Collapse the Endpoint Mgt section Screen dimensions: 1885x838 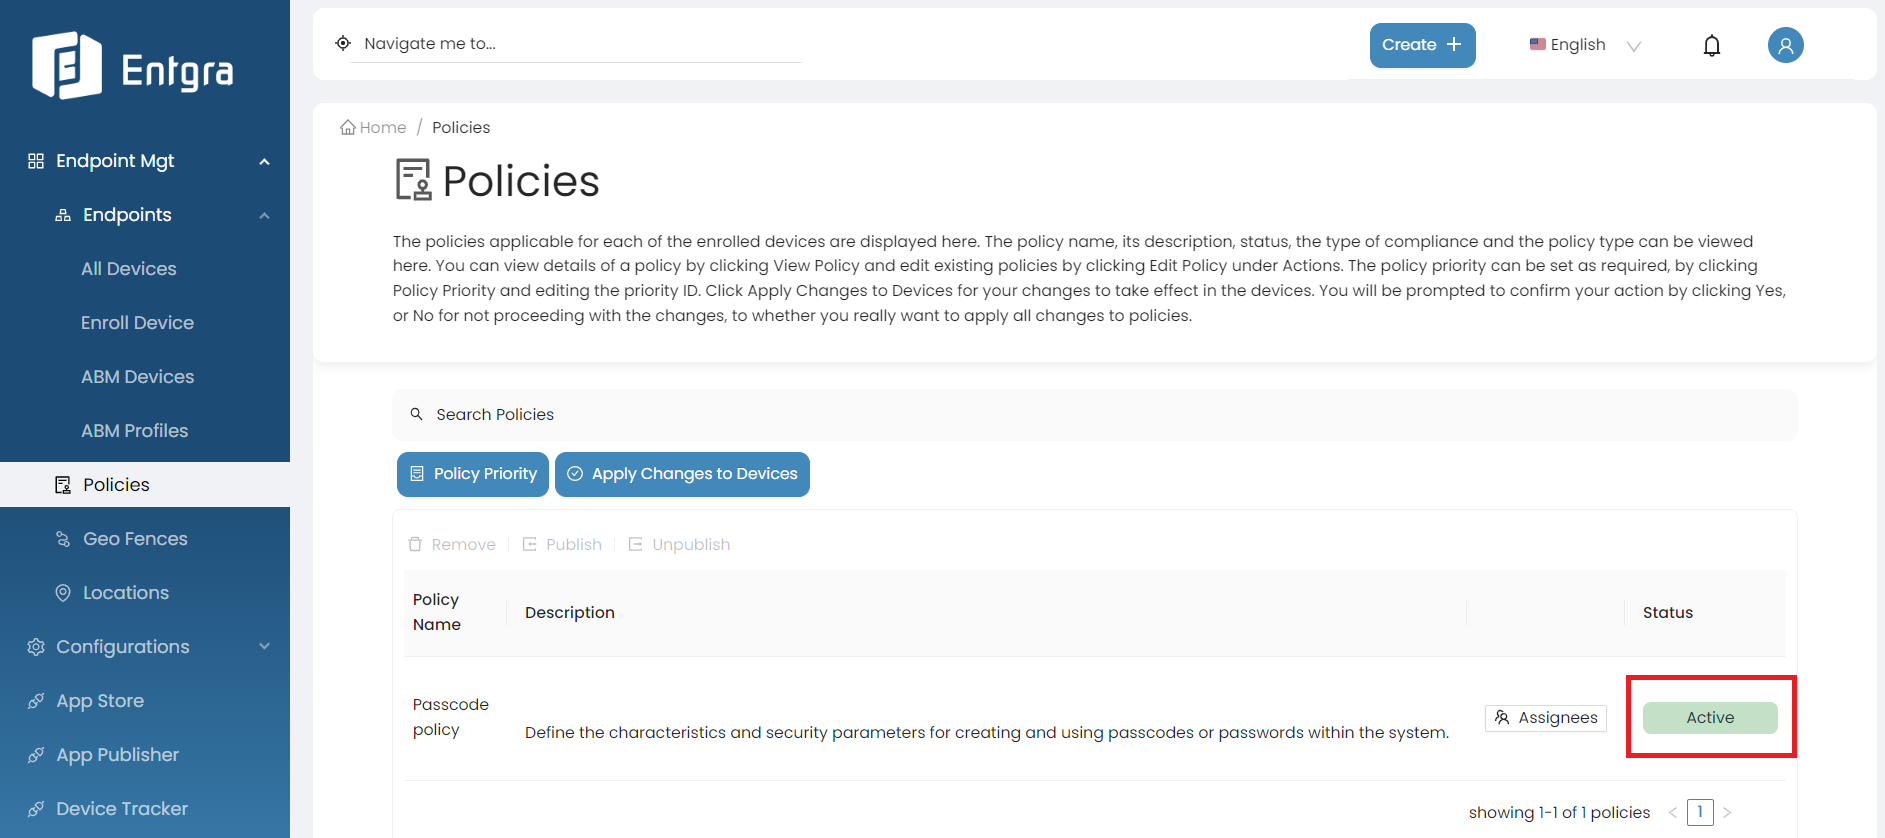pyautogui.click(x=264, y=161)
